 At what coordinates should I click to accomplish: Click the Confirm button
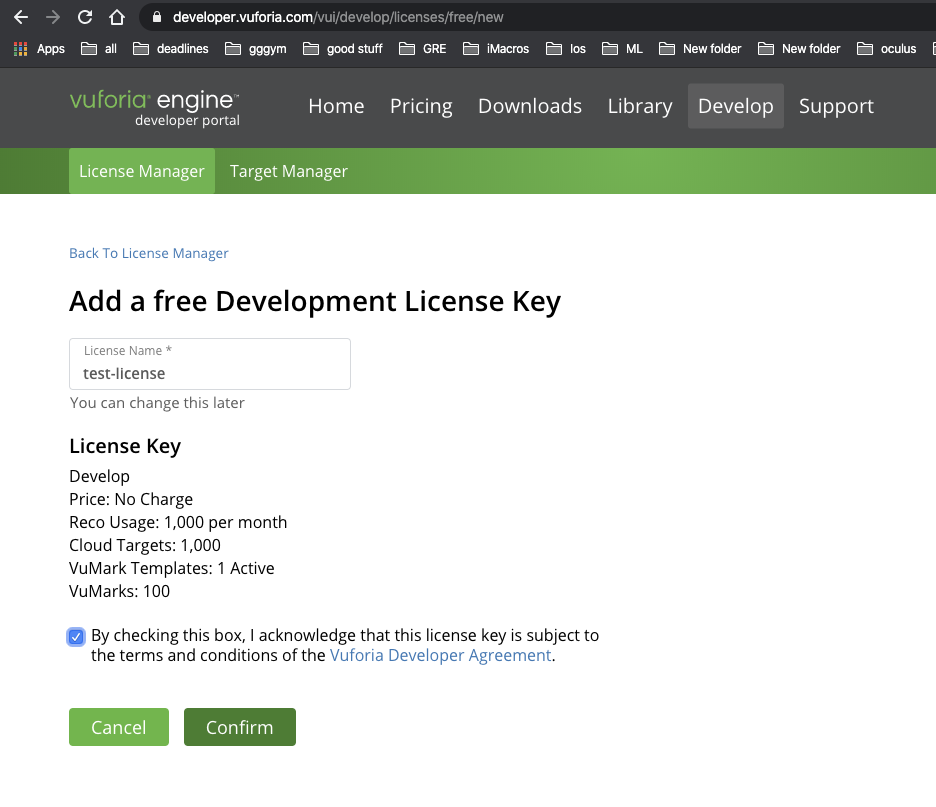(240, 727)
